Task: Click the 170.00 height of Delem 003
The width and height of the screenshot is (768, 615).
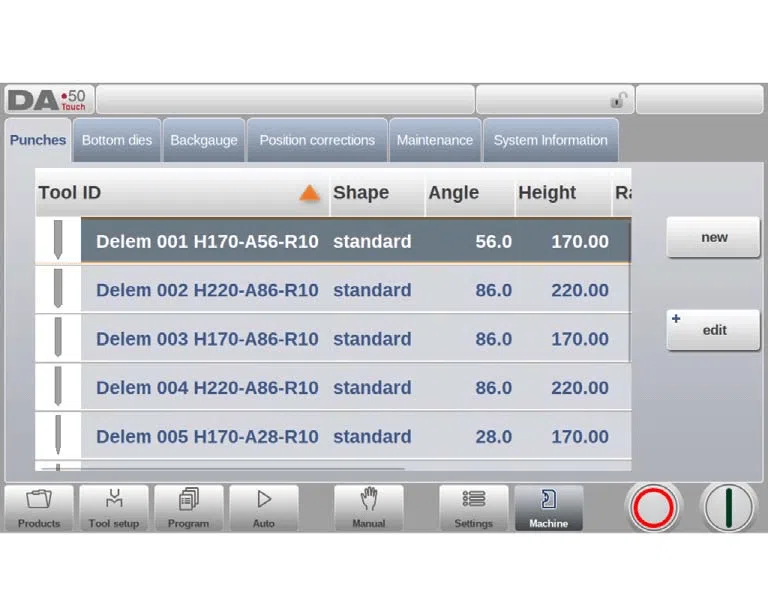Action: [x=580, y=339]
